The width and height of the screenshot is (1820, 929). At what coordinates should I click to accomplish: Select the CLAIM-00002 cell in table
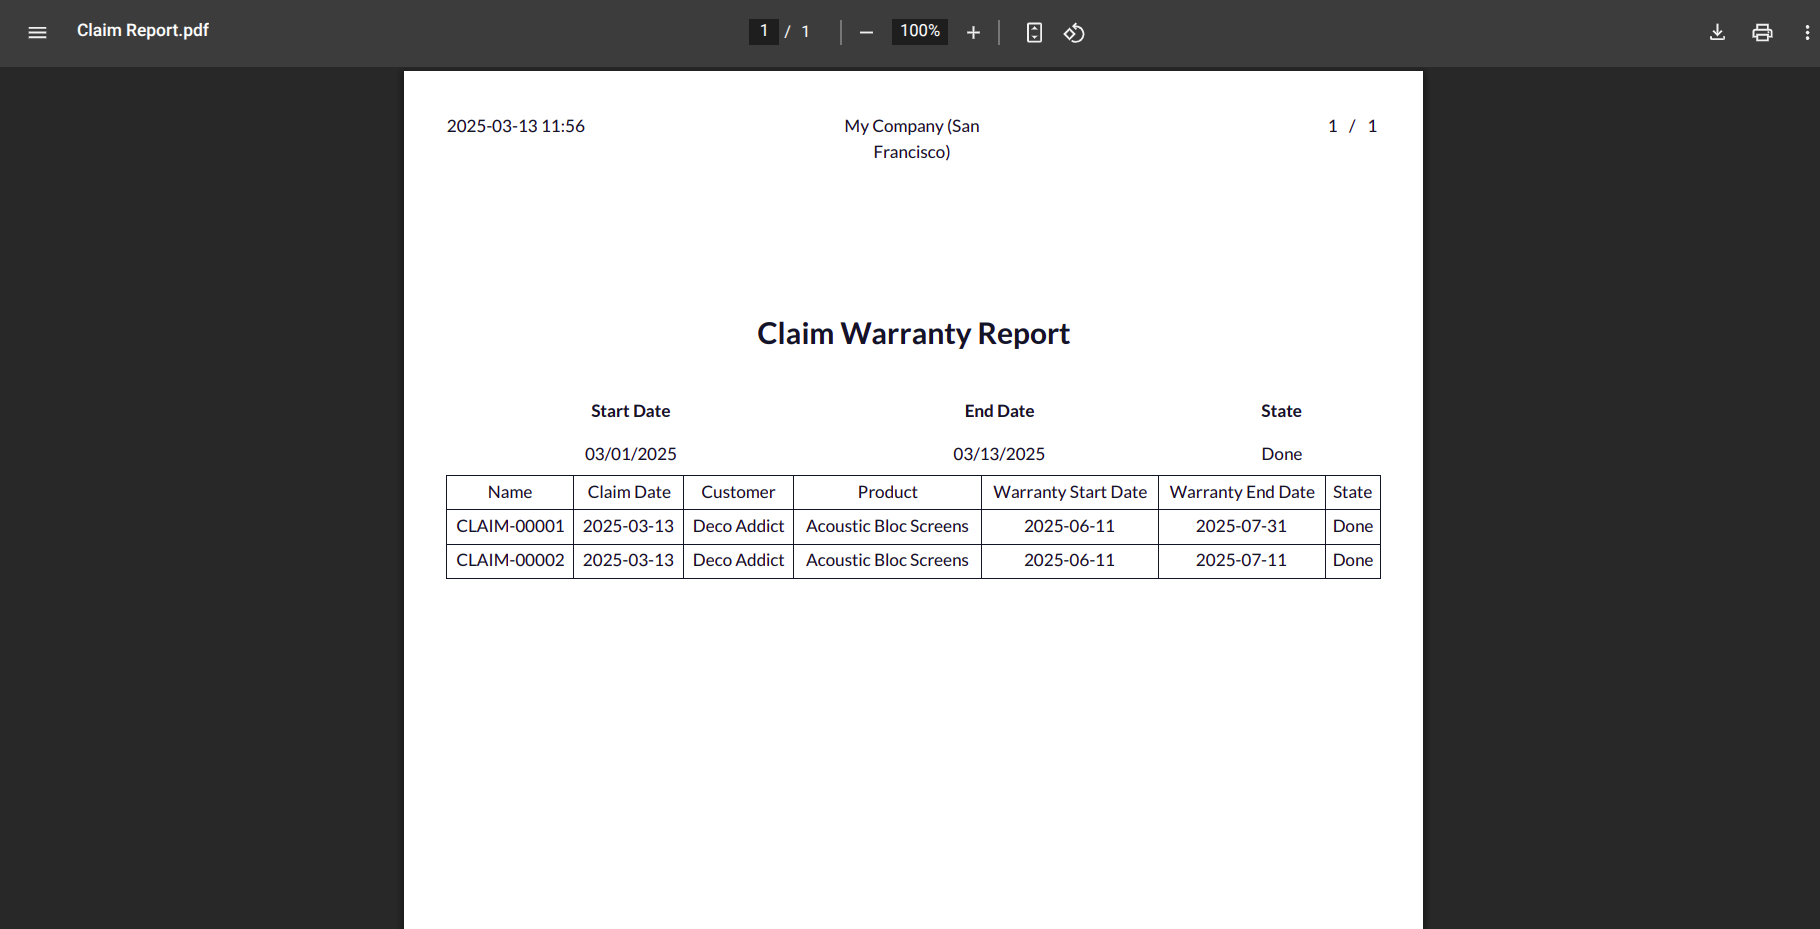[x=510, y=560]
